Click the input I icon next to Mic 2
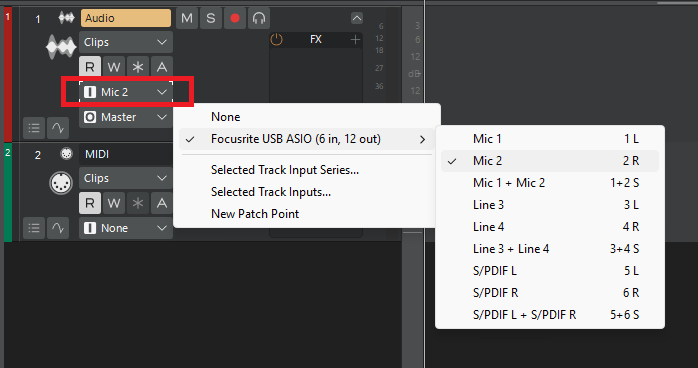This screenshot has height=368, width=698. (x=90, y=92)
